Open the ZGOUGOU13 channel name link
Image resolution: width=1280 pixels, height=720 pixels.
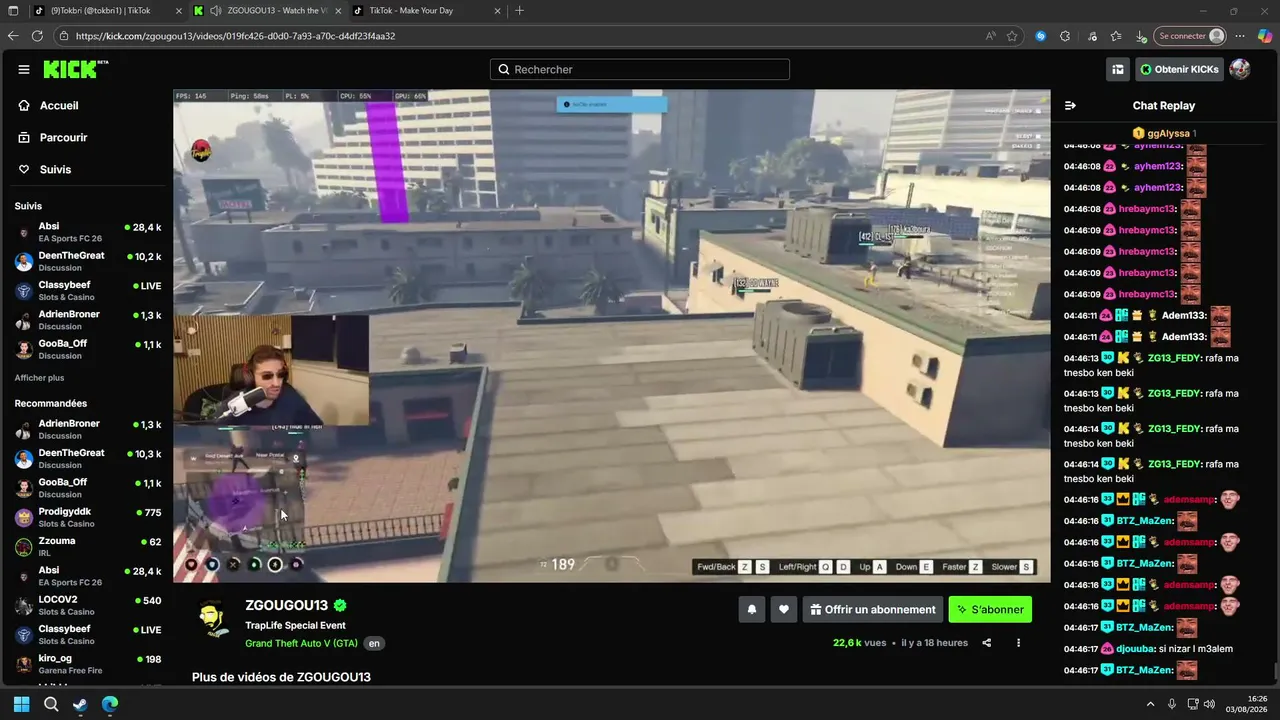pos(286,605)
